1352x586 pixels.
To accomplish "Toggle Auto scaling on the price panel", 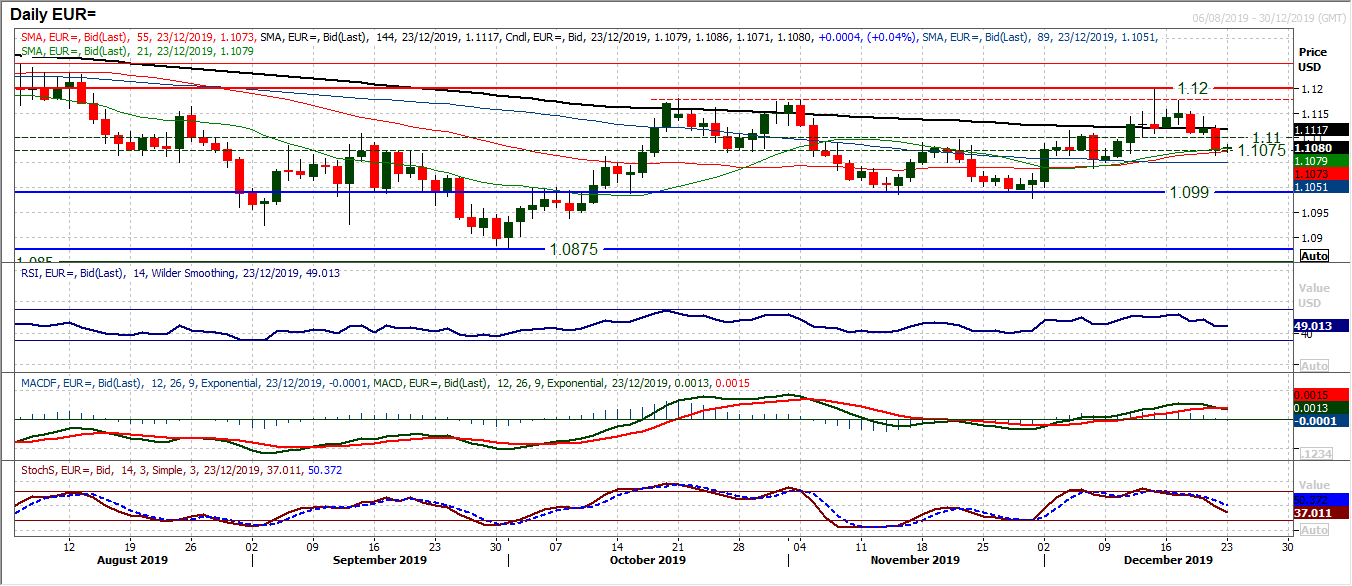I will 1314,256.
